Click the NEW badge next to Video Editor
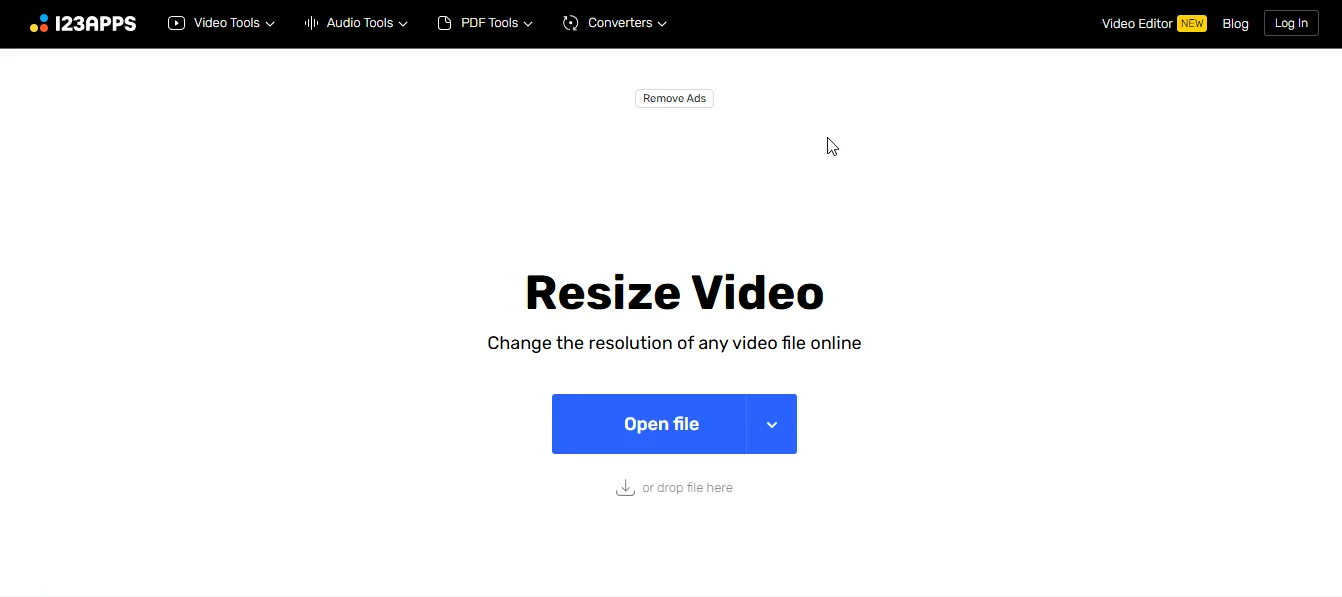The height and width of the screenshot is (597, 1342). pos(1191,22)
